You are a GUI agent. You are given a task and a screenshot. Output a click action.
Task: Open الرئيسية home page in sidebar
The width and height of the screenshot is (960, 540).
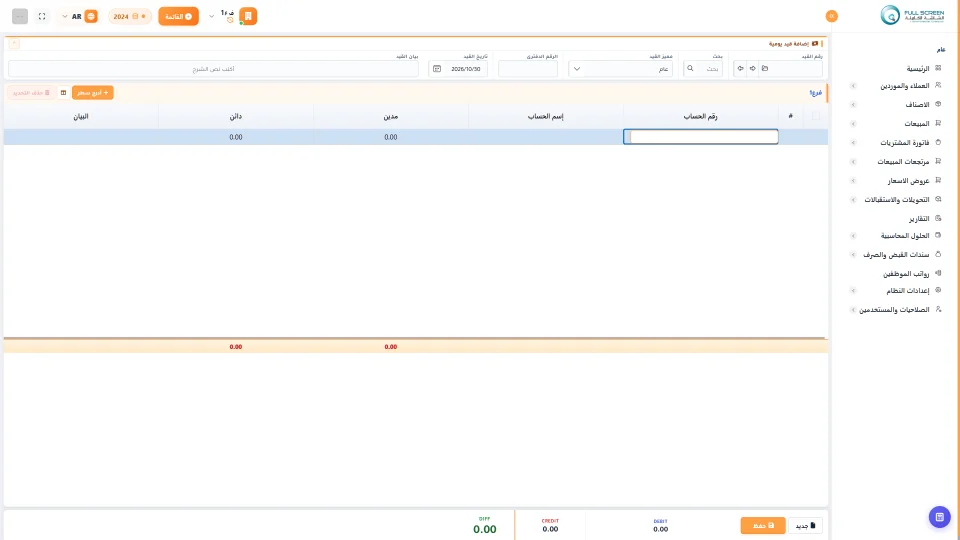point(918,69)
